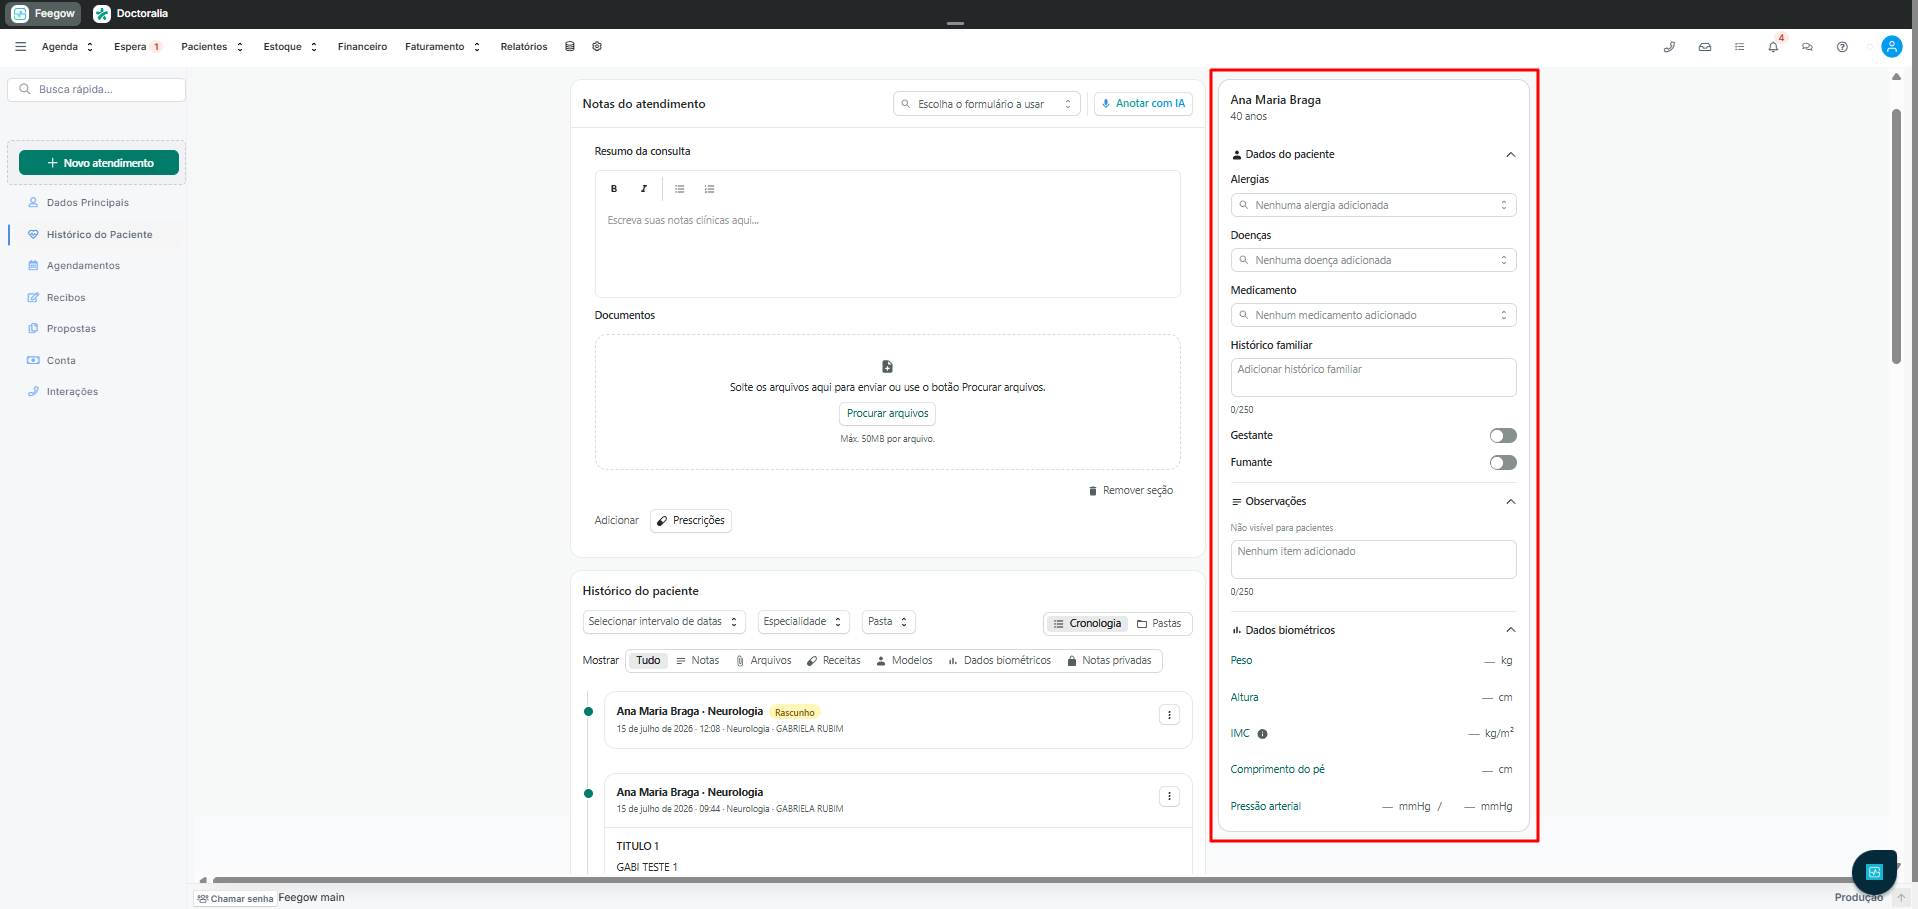Open the help question mark icon
Image resolution: width=1918 pixels, height=909 pixels.
(x=1842, y=47)
